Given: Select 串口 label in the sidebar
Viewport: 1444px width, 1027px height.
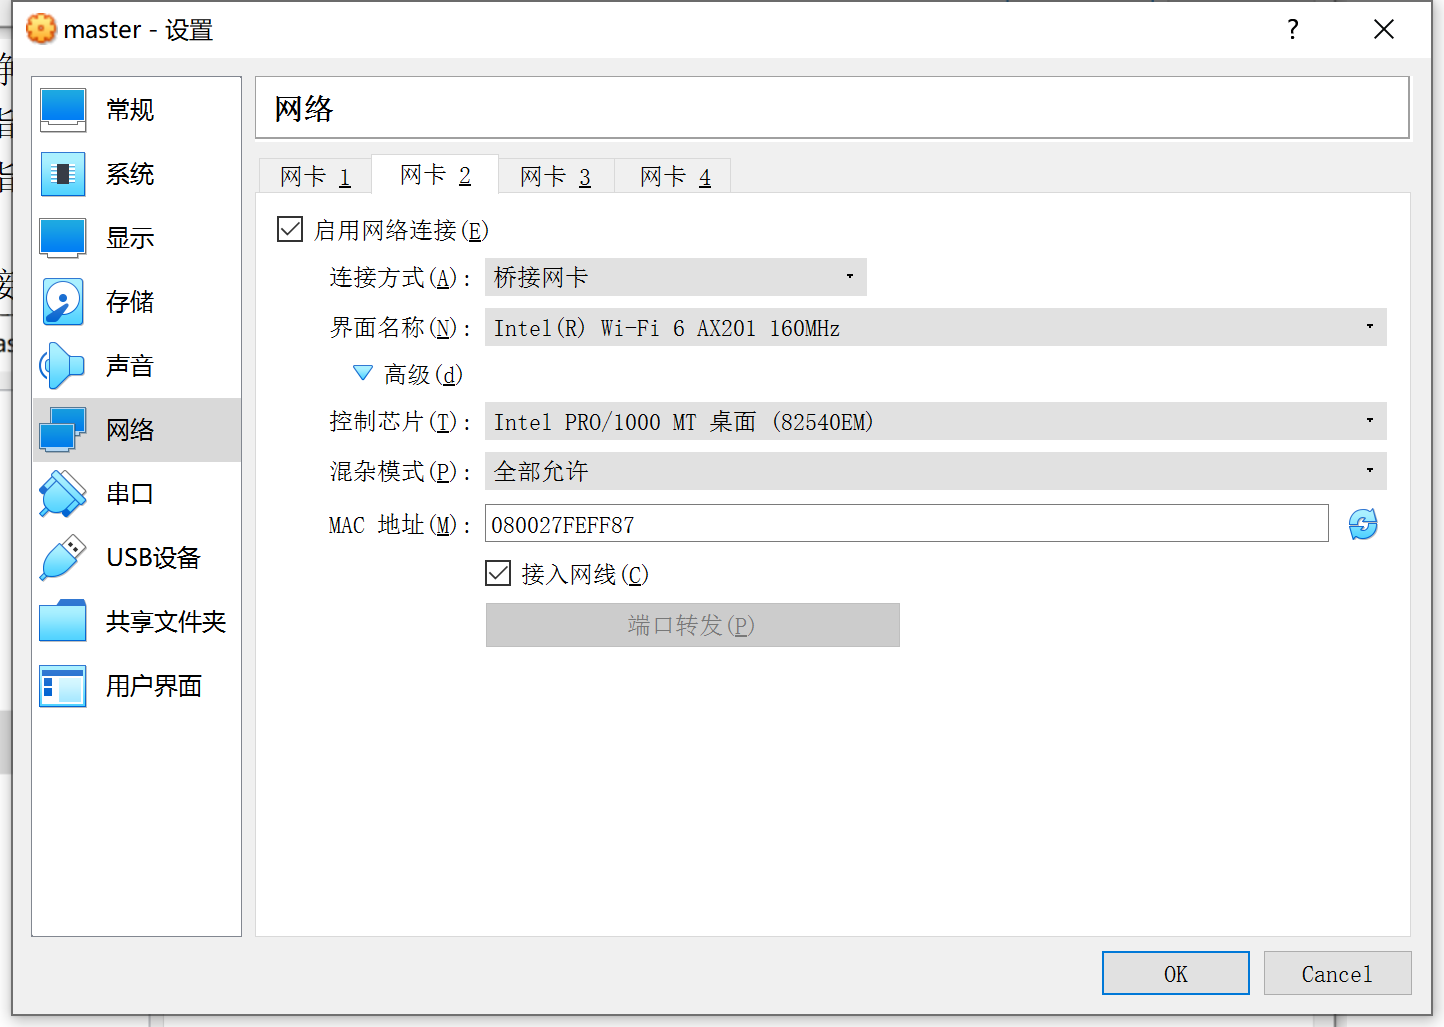Looking at the screenshot, I should (130, 494).
